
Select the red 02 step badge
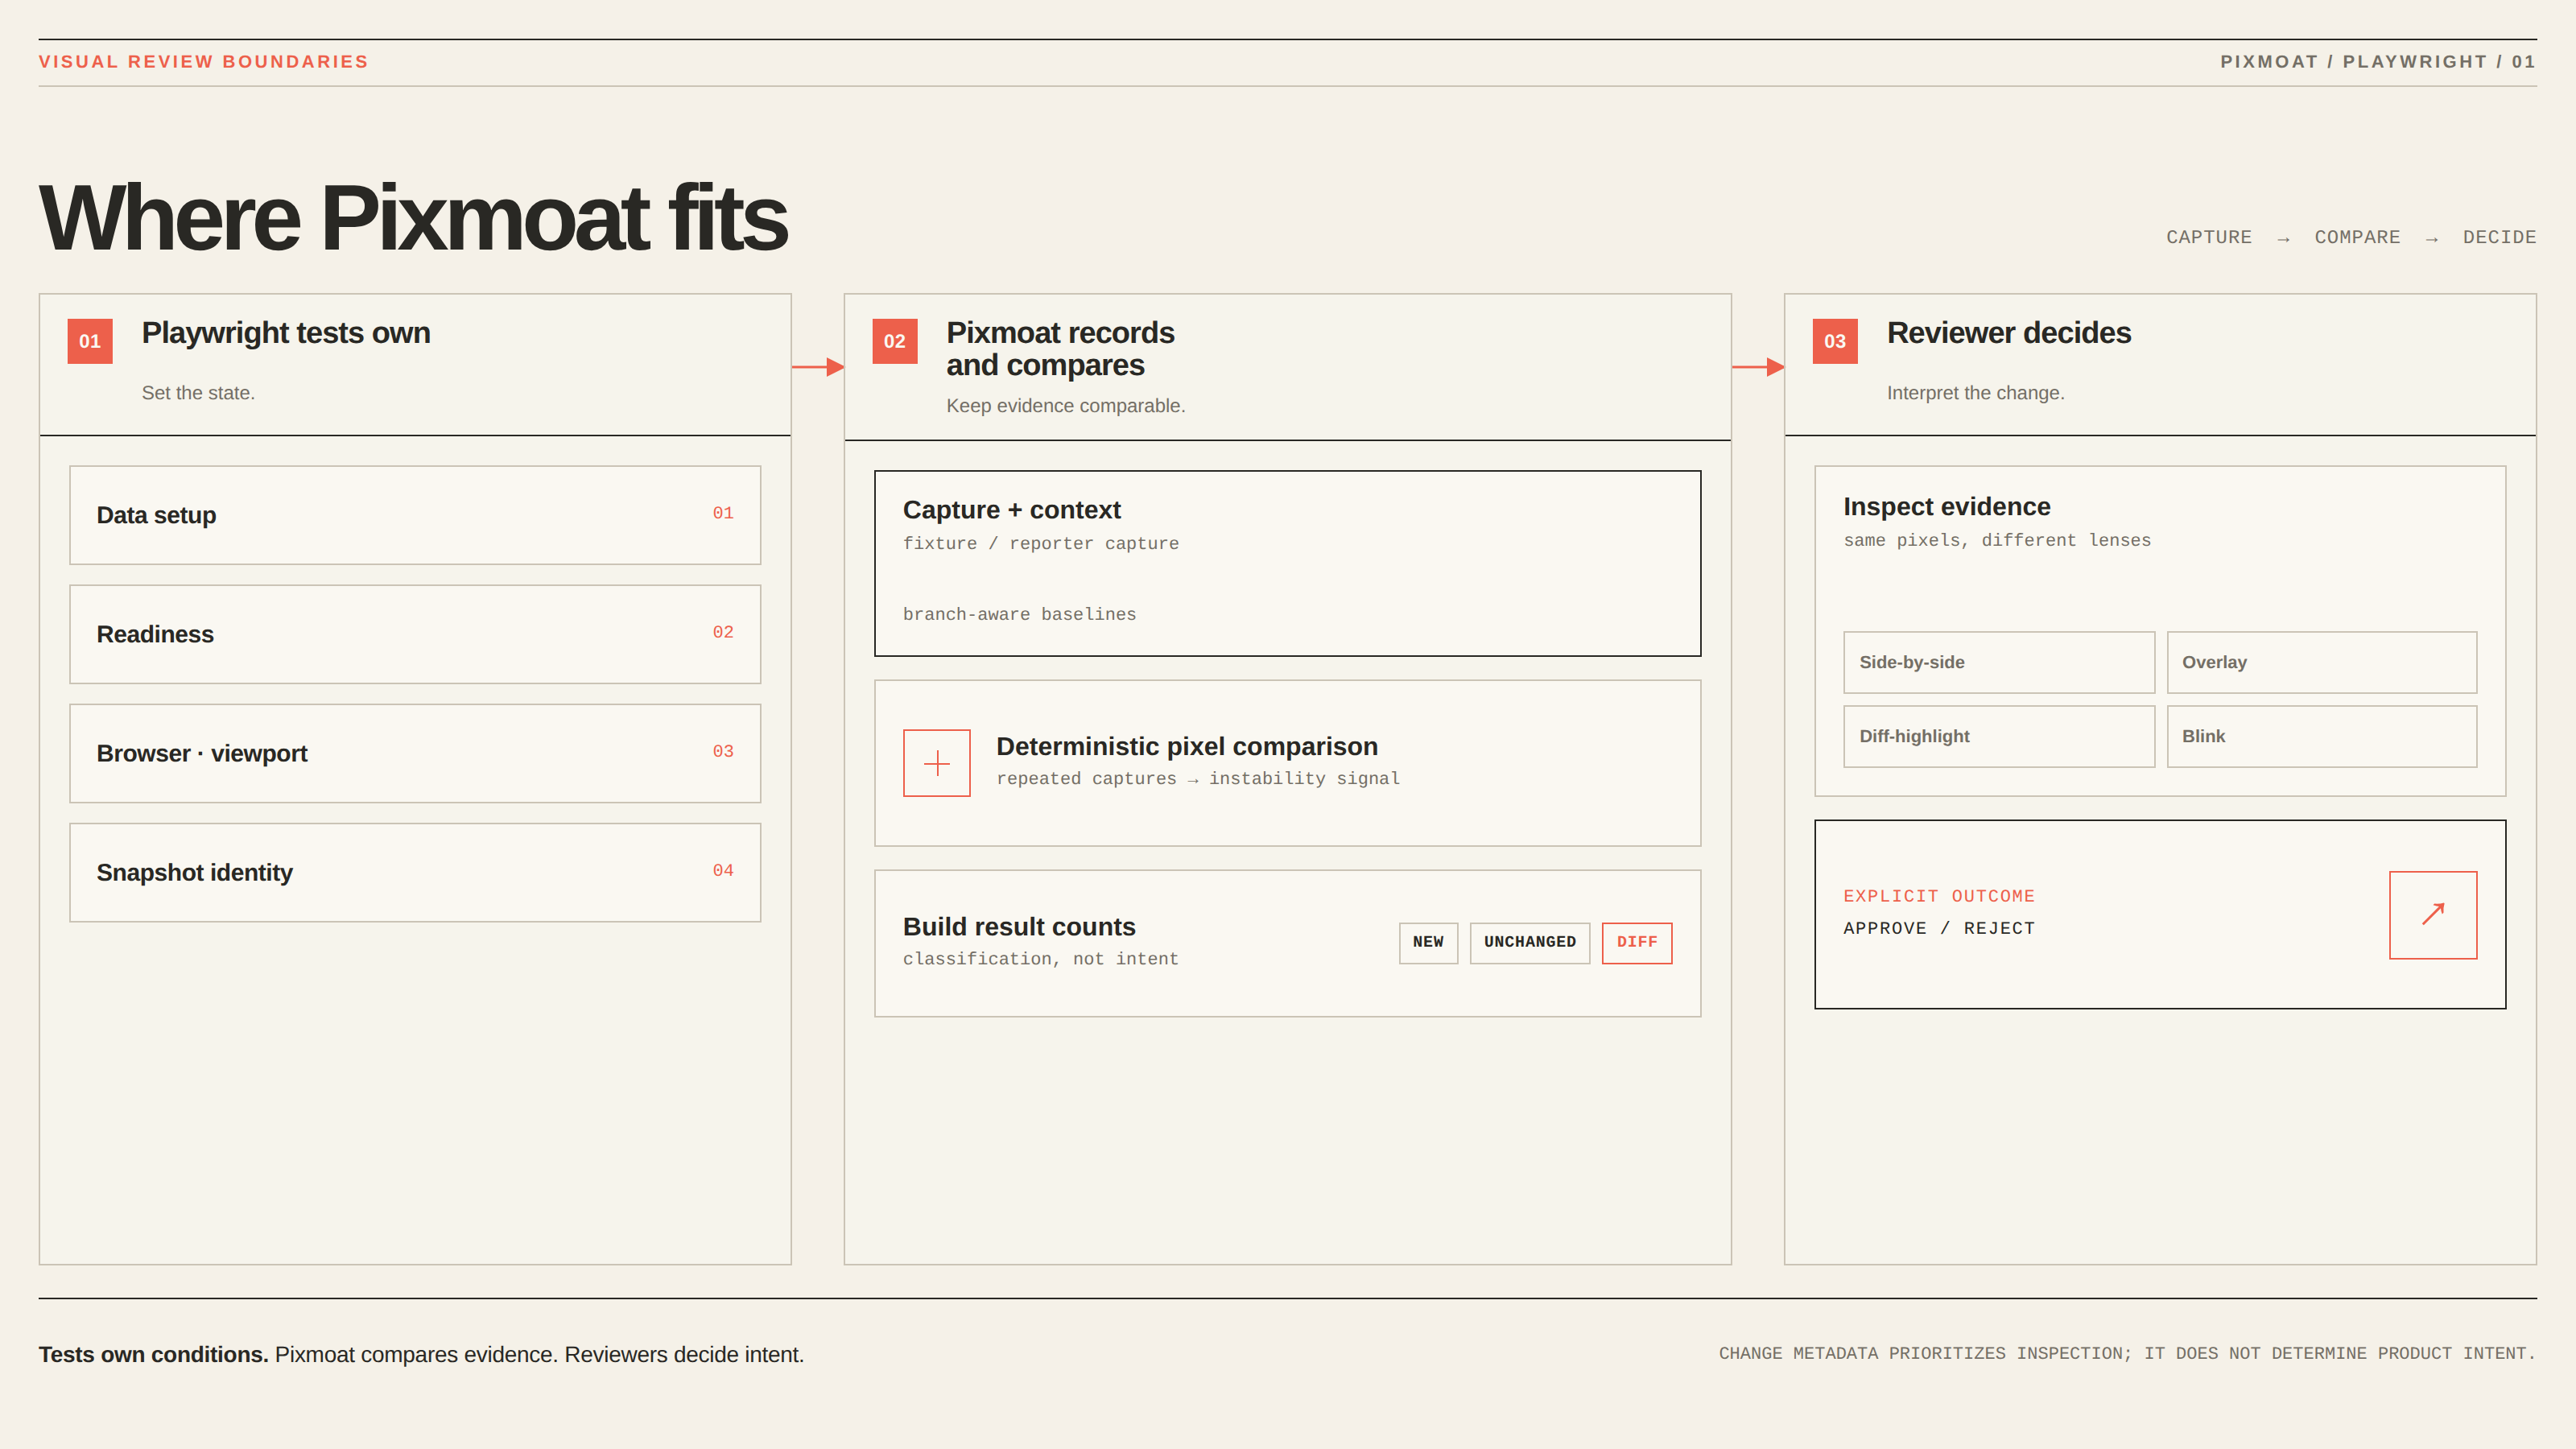(894, 341)
